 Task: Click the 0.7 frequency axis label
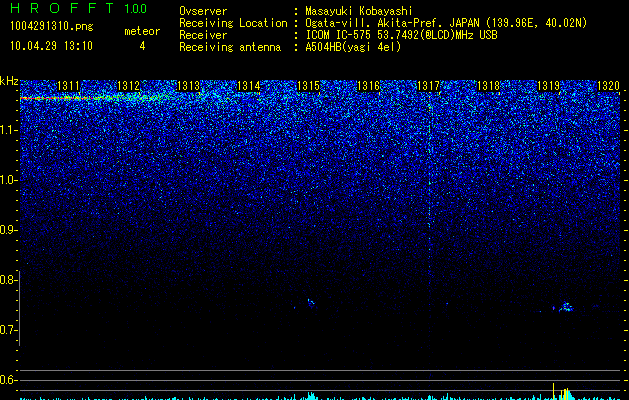8,330
